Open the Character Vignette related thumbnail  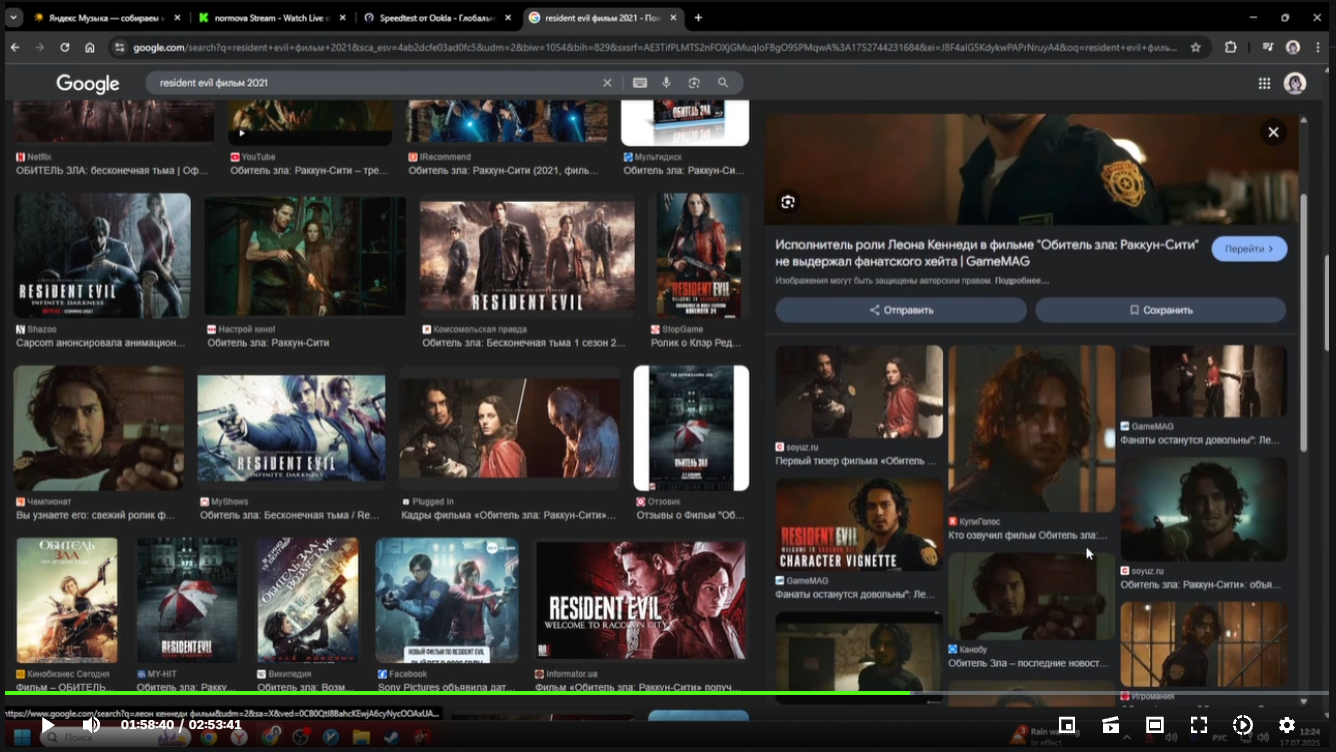[859, 525]
